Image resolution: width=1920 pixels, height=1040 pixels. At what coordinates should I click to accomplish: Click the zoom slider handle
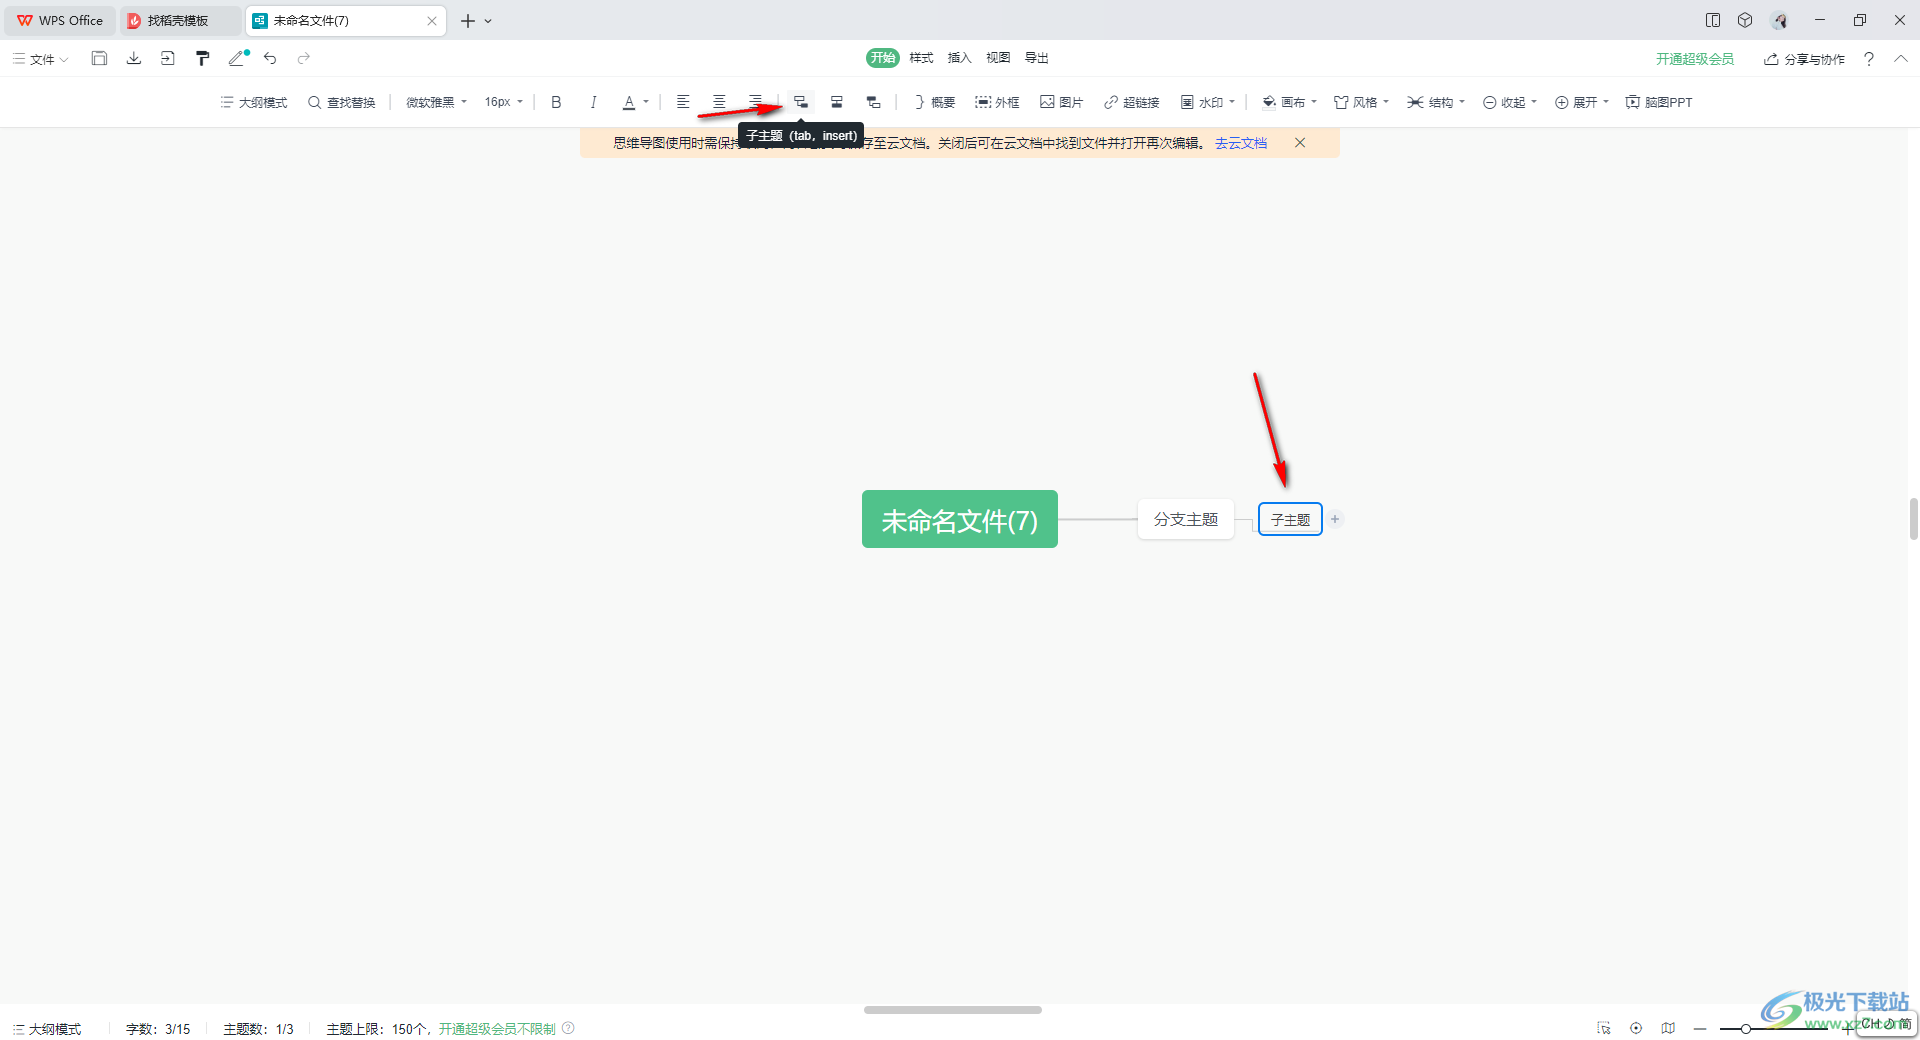(x=1745, y=1028)
